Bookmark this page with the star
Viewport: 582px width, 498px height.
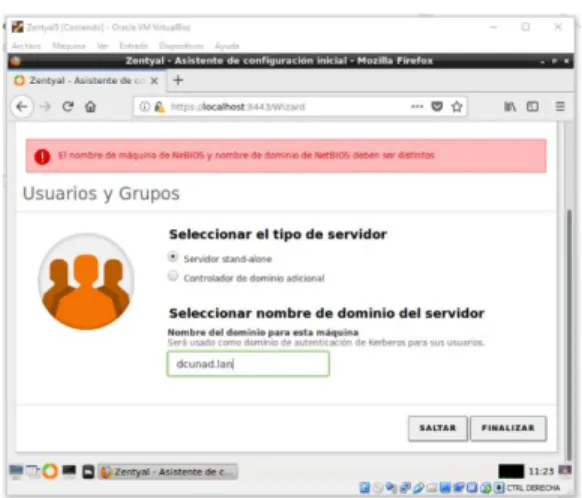tap(457, 107)
